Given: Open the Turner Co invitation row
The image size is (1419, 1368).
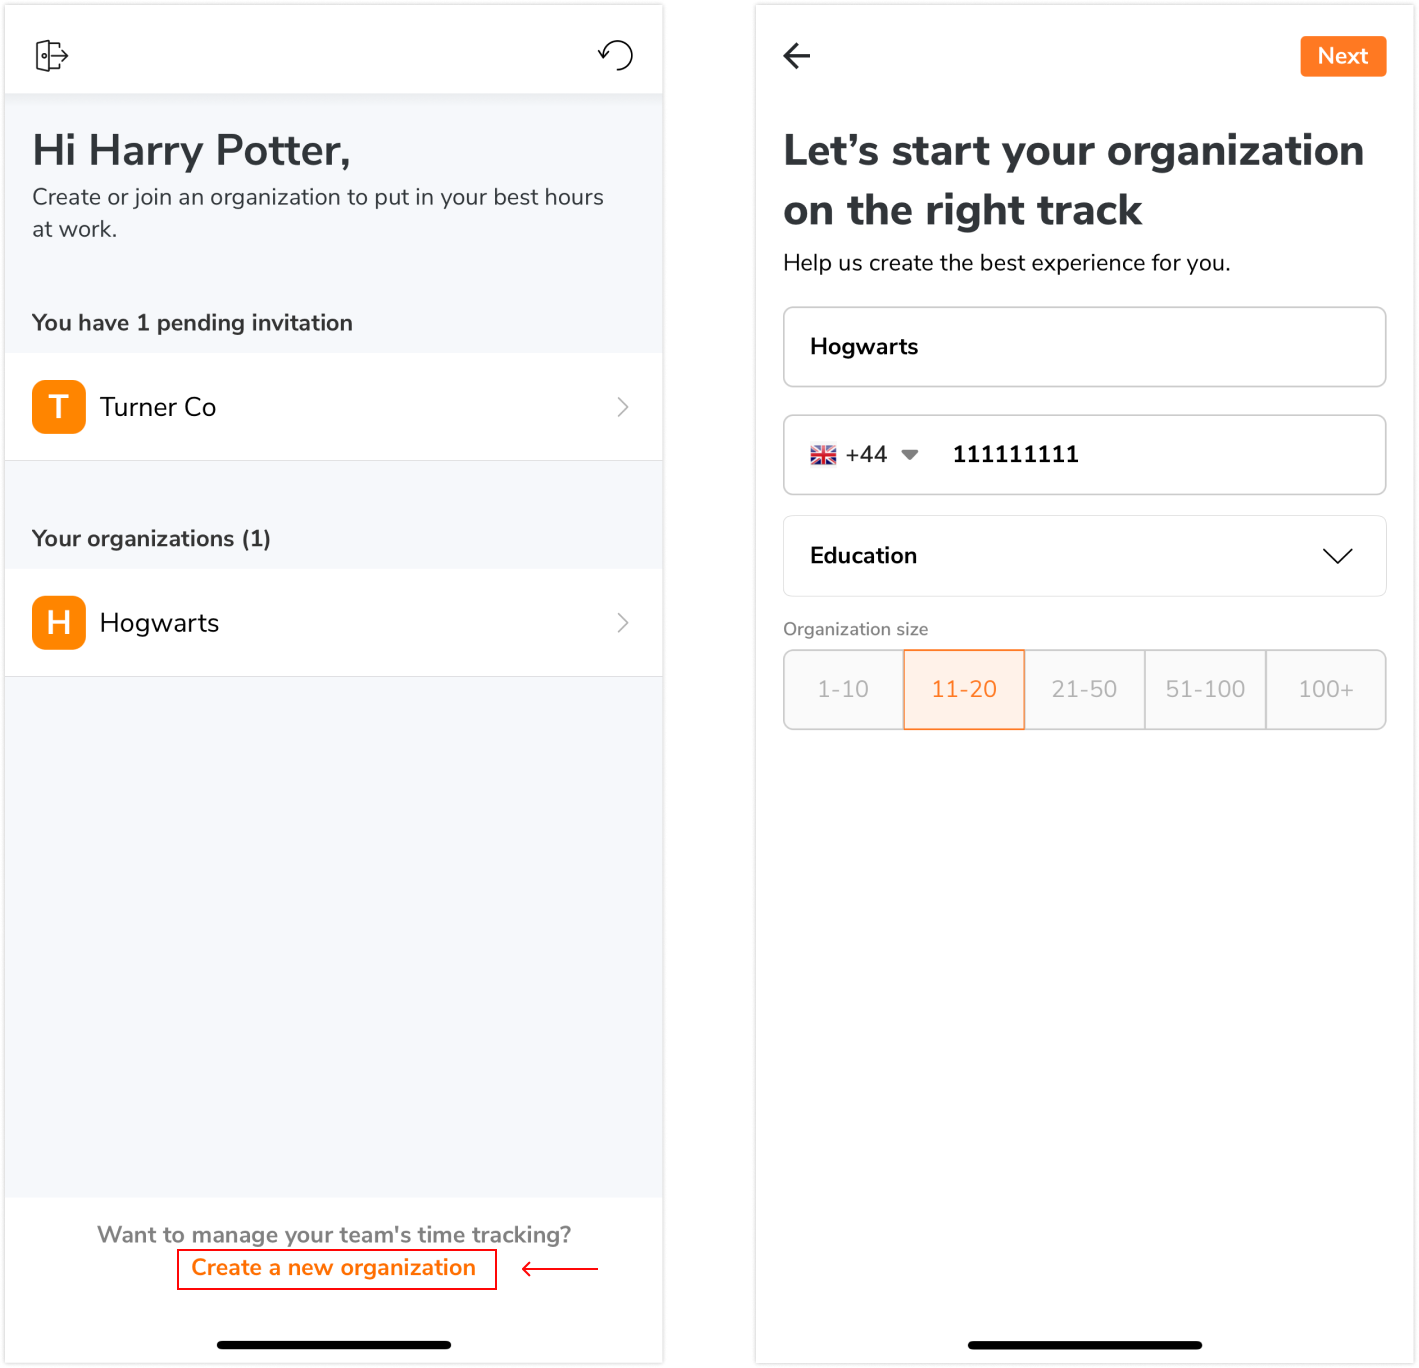Looking at the screenshot, I should (x=334, y=407).
